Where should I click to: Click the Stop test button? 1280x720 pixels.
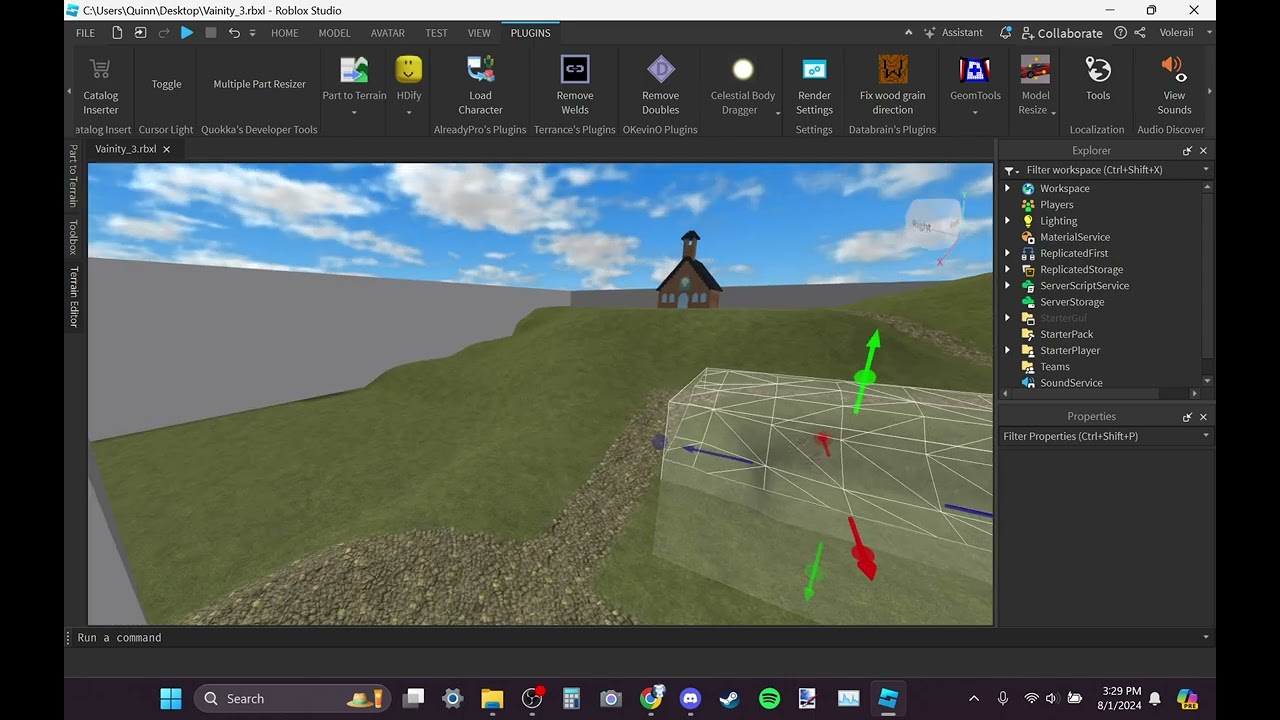click(211, 33)
